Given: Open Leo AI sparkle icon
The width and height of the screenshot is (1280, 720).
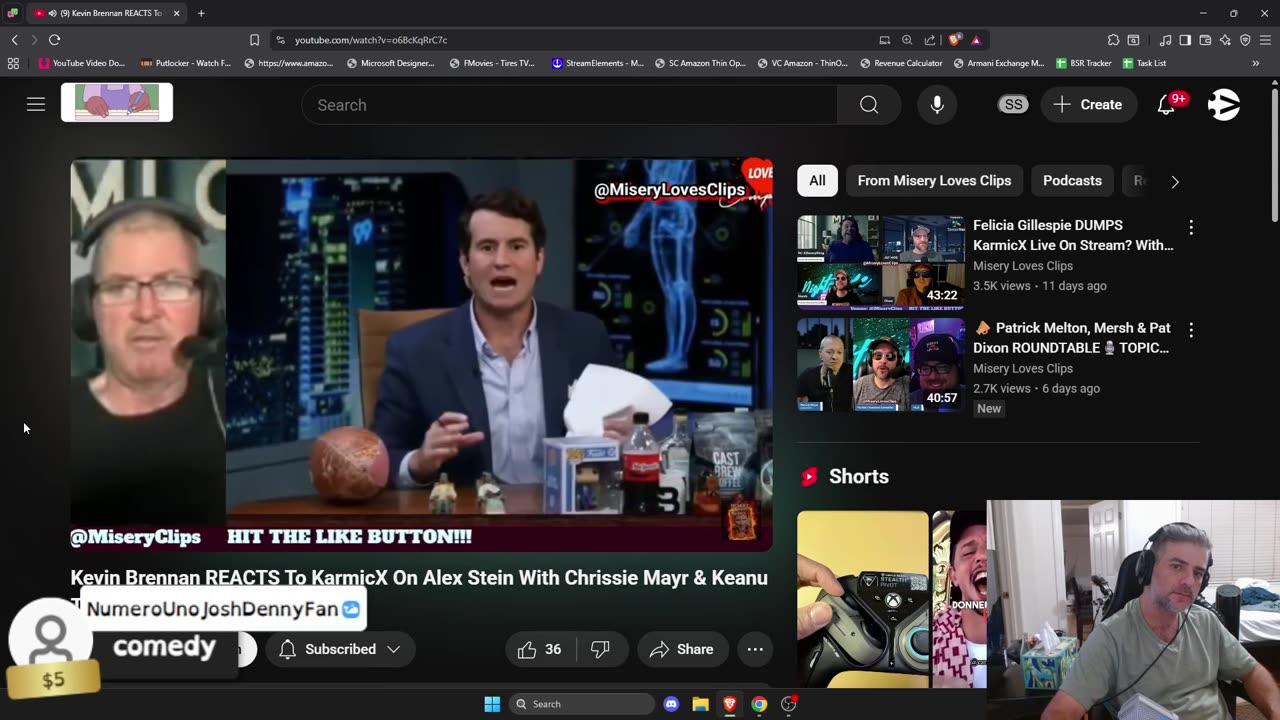Looking at the screenshot, I should click(1225, 40).
